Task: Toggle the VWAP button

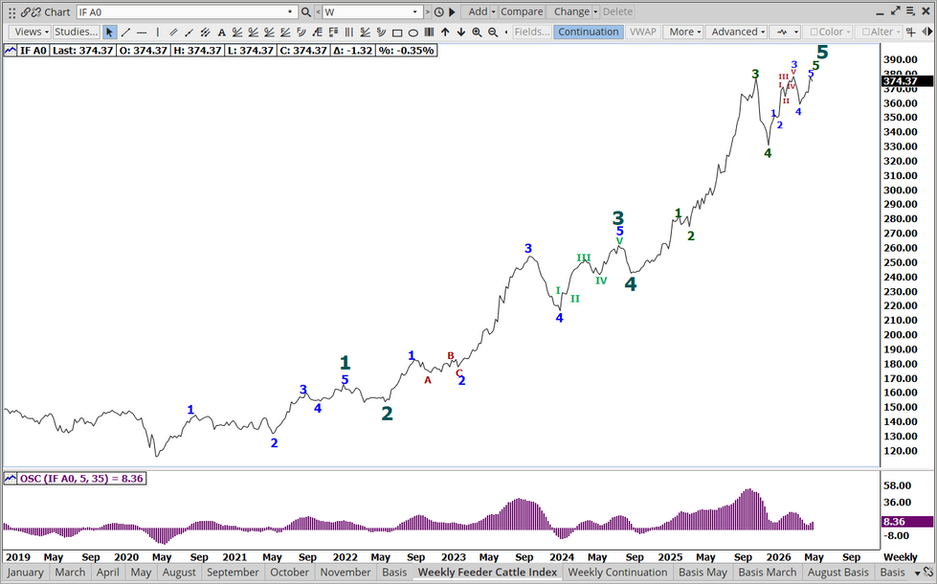Action: tap(643, 32)
